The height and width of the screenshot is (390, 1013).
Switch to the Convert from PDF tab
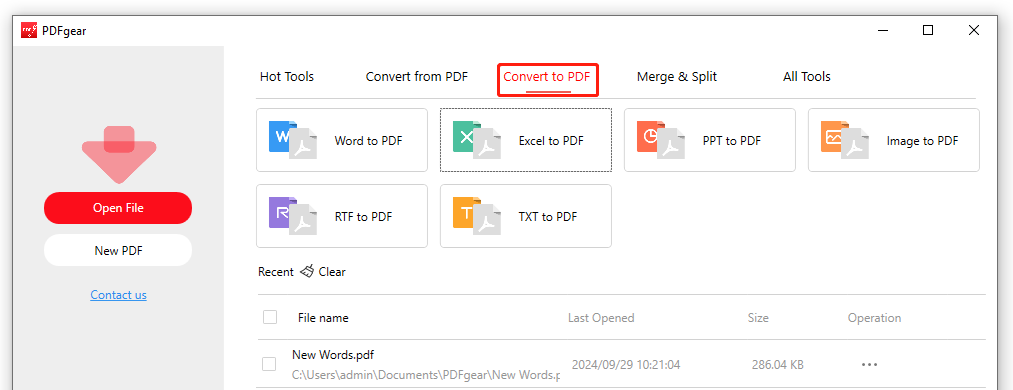[417, 77]
